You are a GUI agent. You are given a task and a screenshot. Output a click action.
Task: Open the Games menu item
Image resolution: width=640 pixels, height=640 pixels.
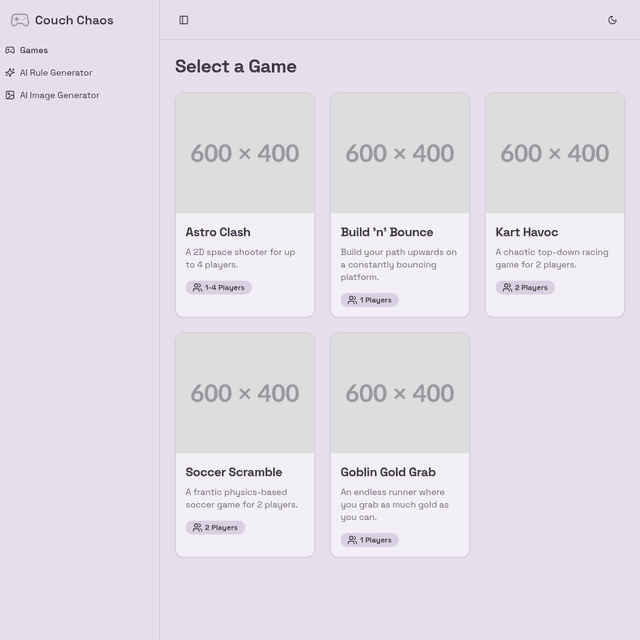34,50
